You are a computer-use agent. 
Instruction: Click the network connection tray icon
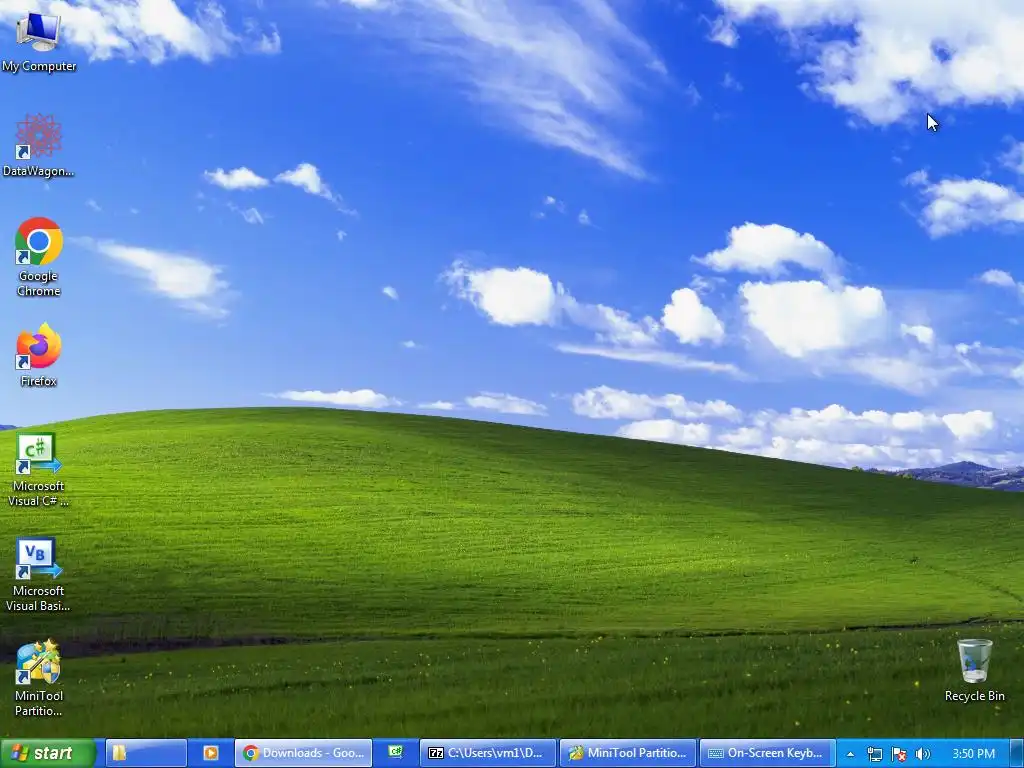874,754
